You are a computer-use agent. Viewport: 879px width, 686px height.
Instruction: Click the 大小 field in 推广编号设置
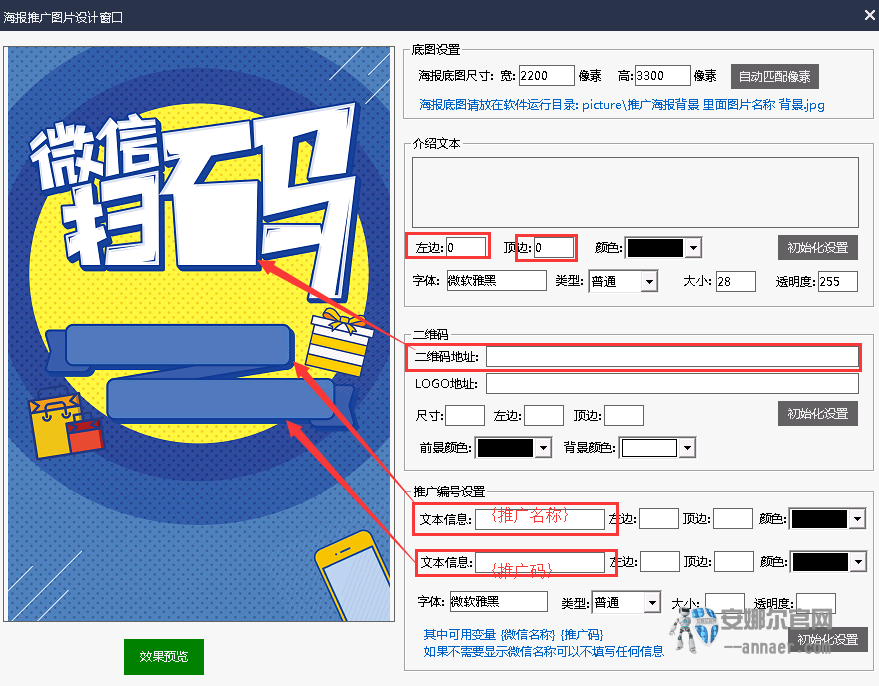(x=725, y=604)
